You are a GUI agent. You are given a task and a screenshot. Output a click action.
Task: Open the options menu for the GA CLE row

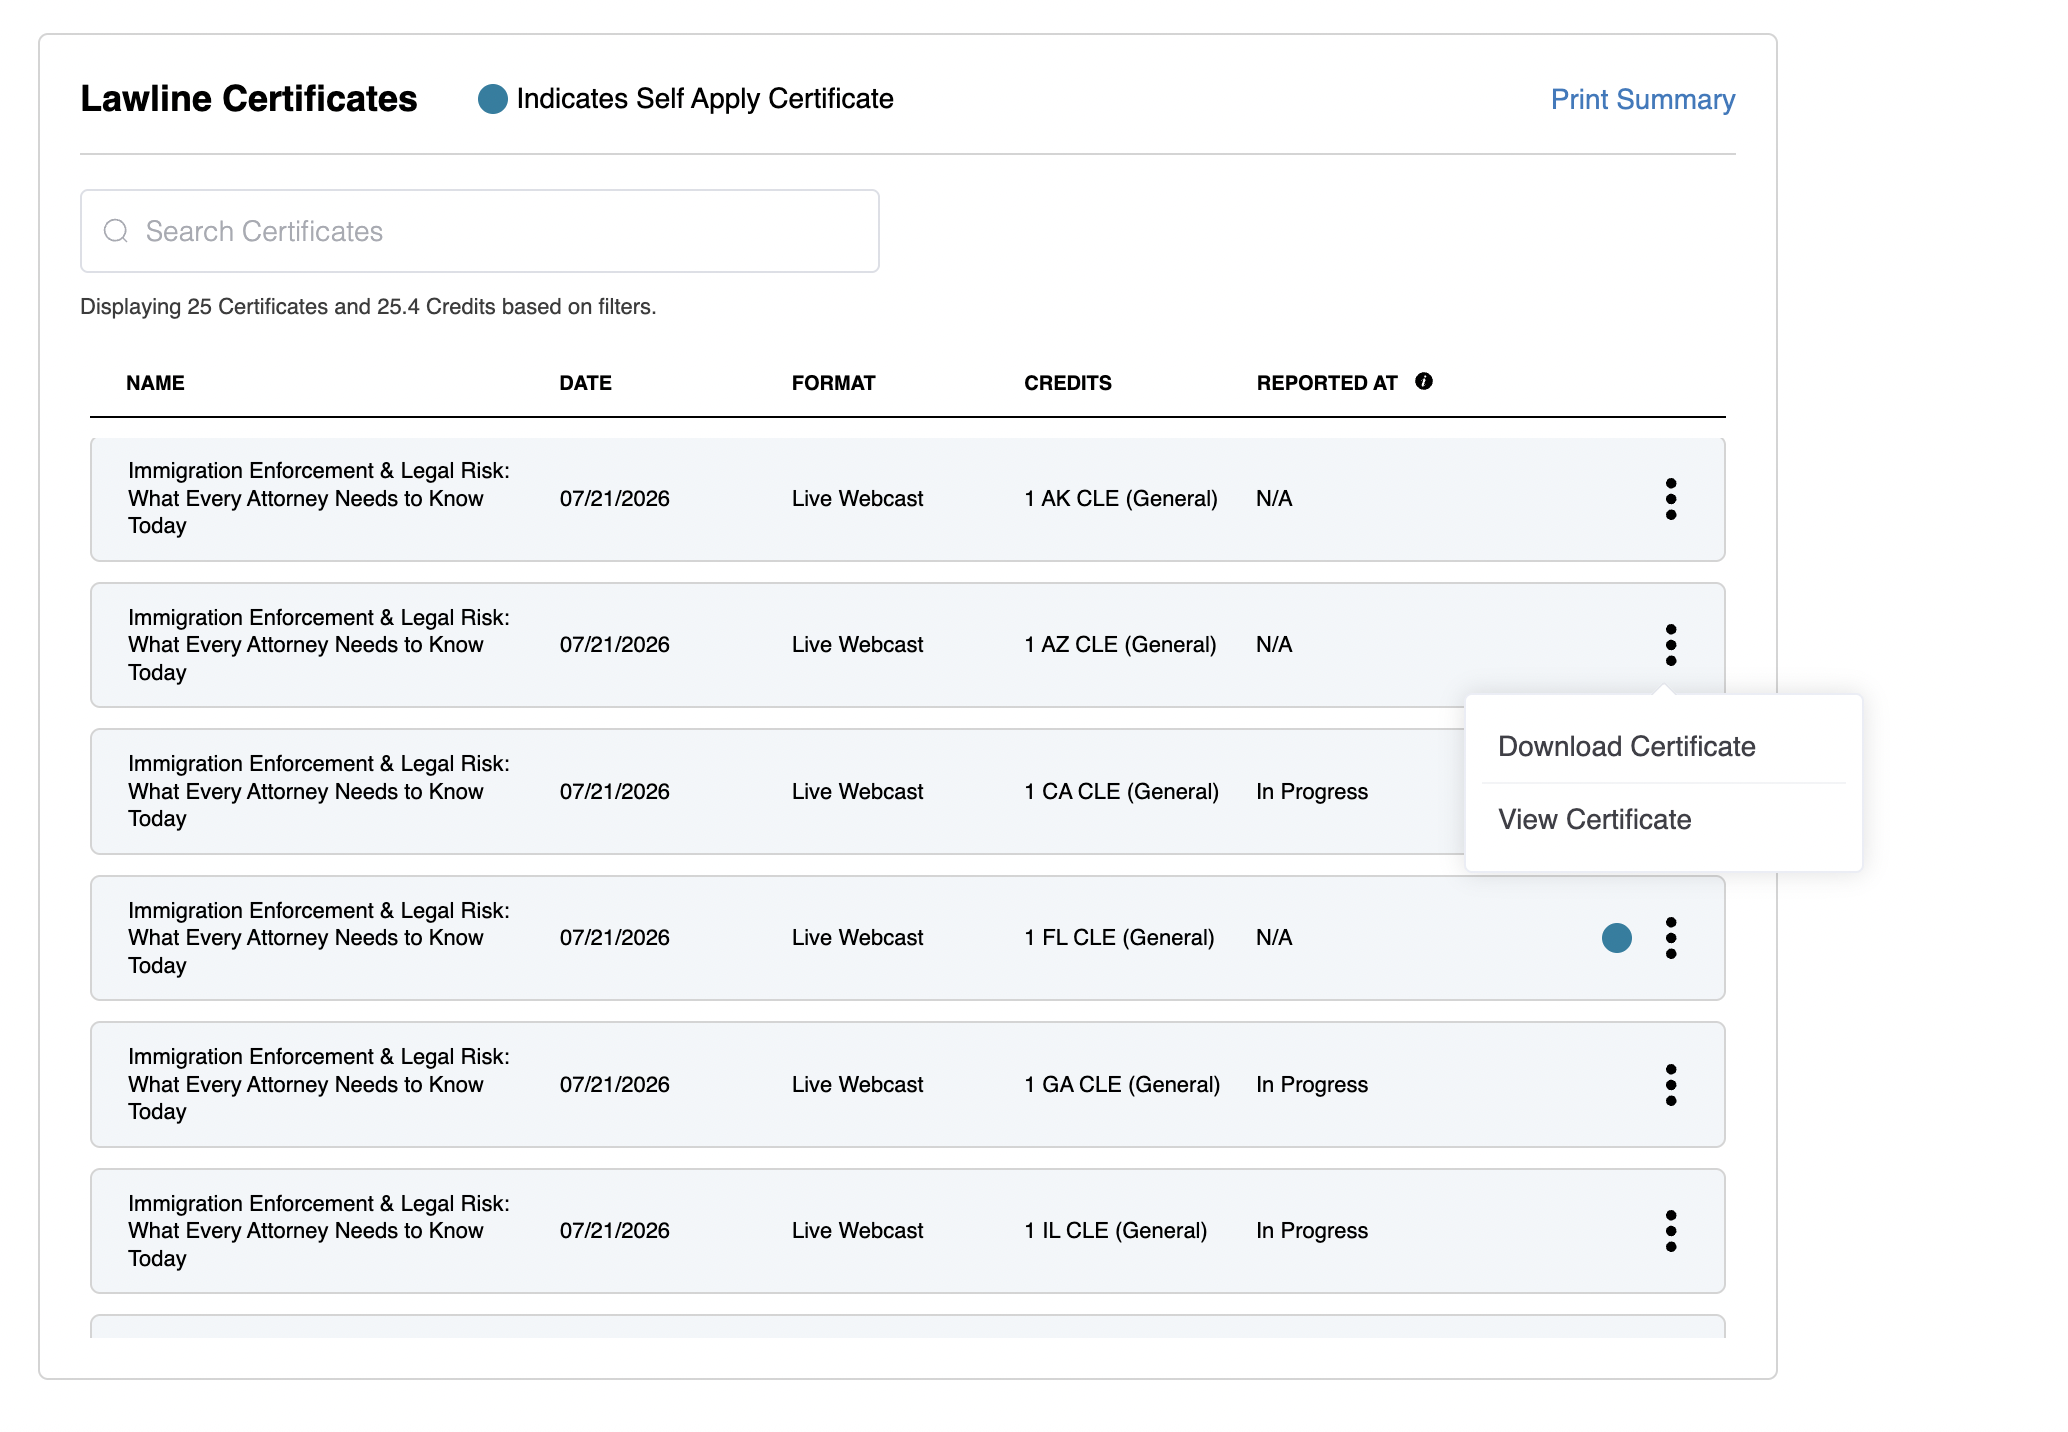[x=1671, y=1085]
